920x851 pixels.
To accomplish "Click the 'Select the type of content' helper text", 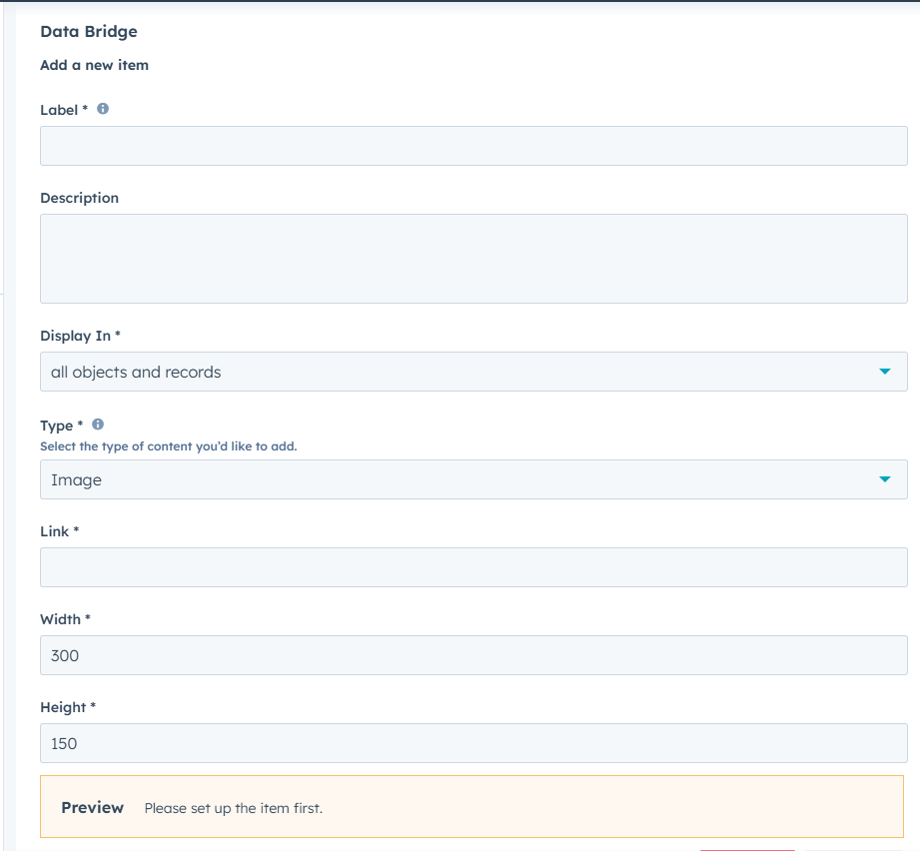I will point(168,447).
